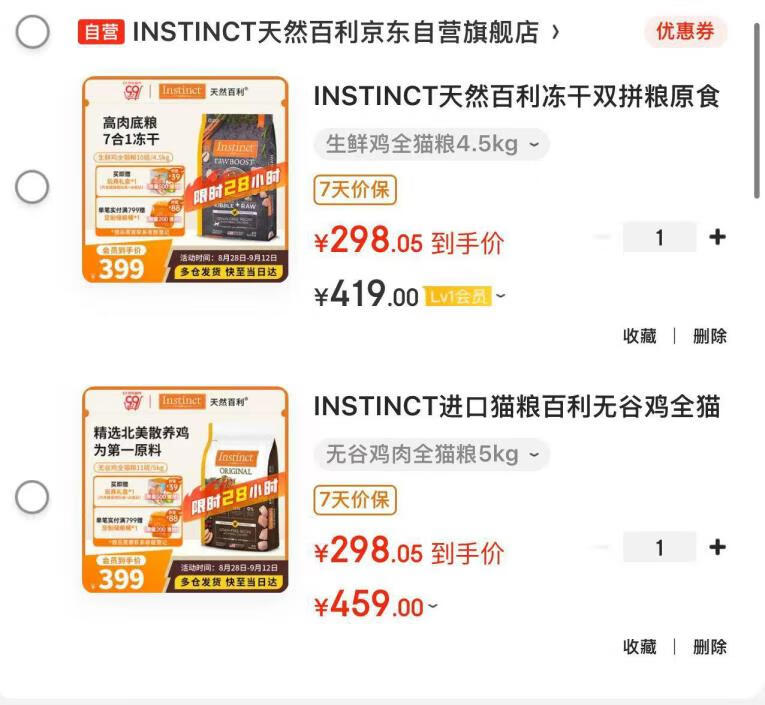
Task: Delete the second product with 删除
Action: click(x=710, y=647)
